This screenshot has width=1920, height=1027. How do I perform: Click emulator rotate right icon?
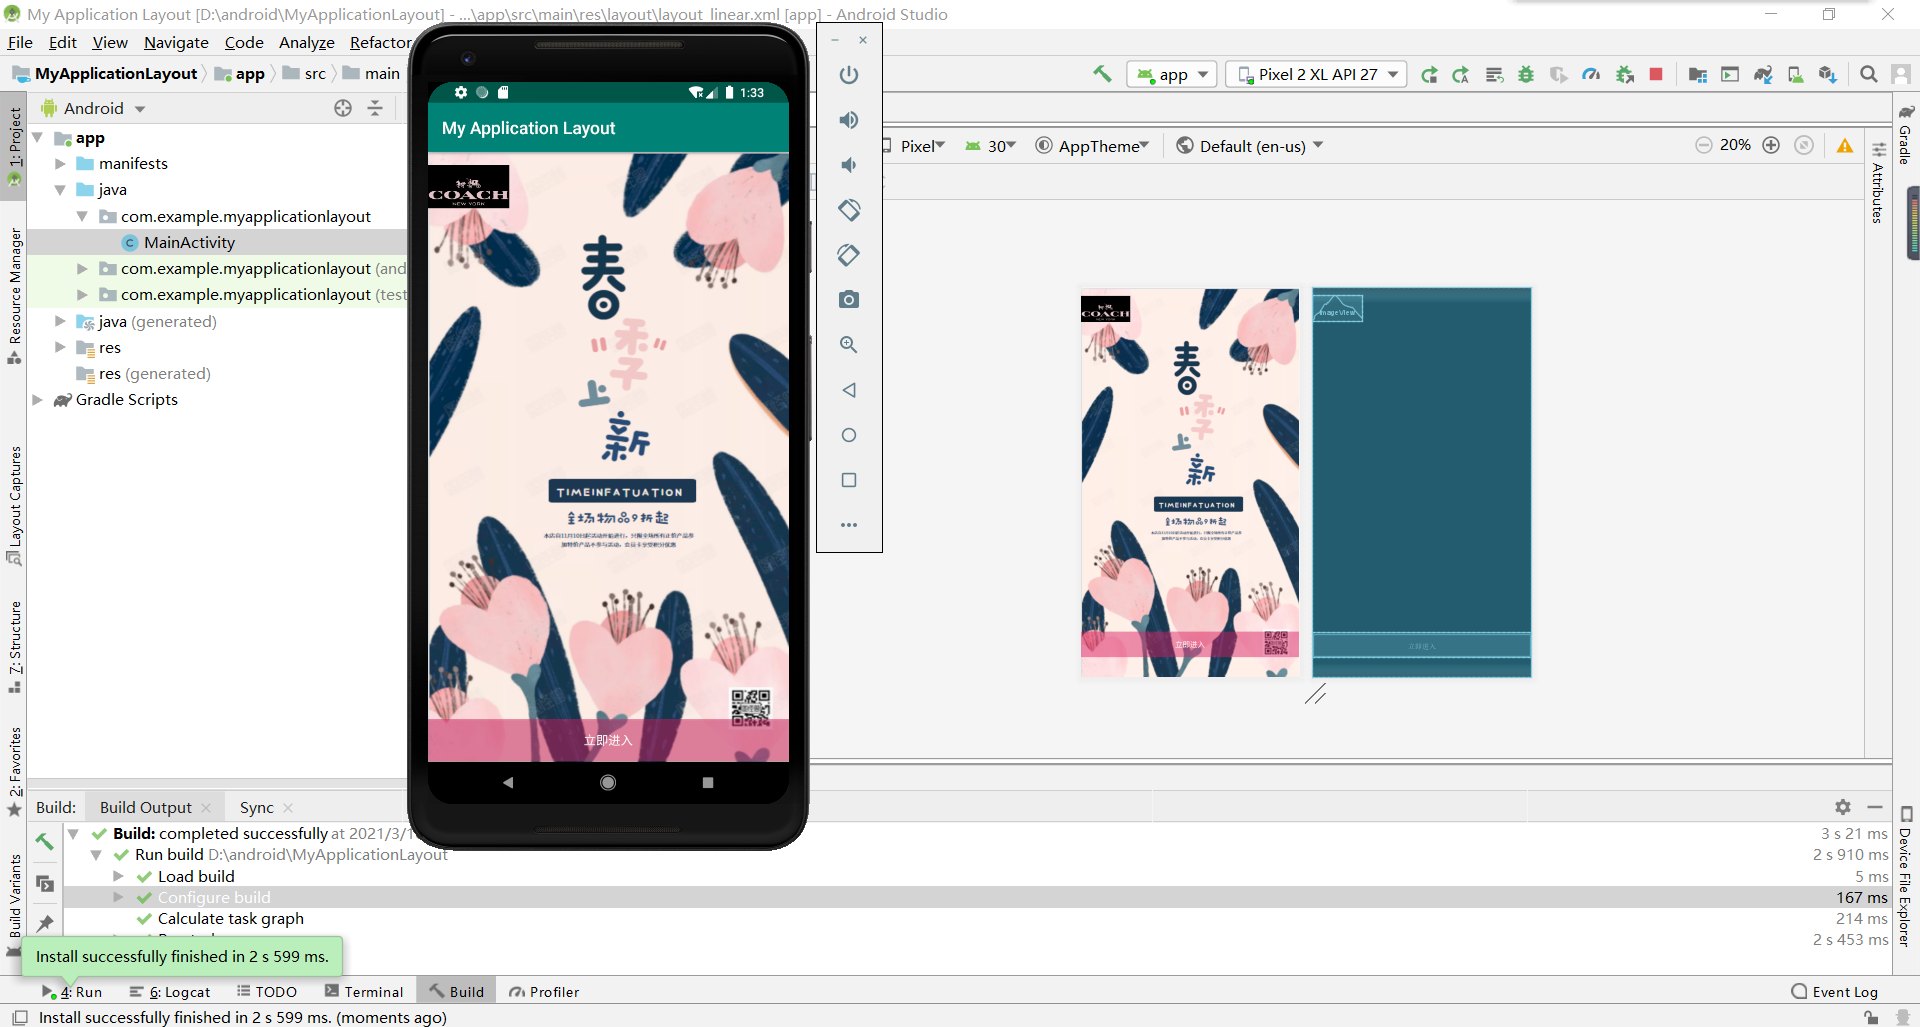point(849,255)
